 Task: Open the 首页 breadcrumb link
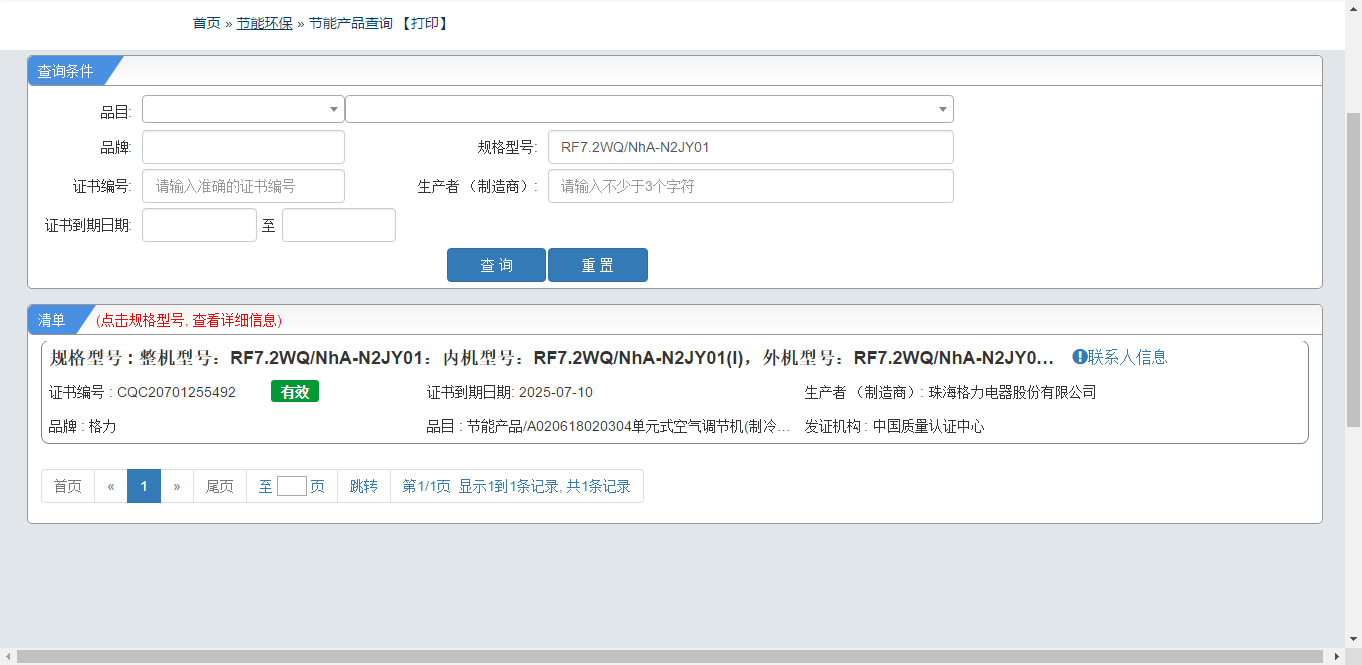pyautogui.click(x=206, y=23)
